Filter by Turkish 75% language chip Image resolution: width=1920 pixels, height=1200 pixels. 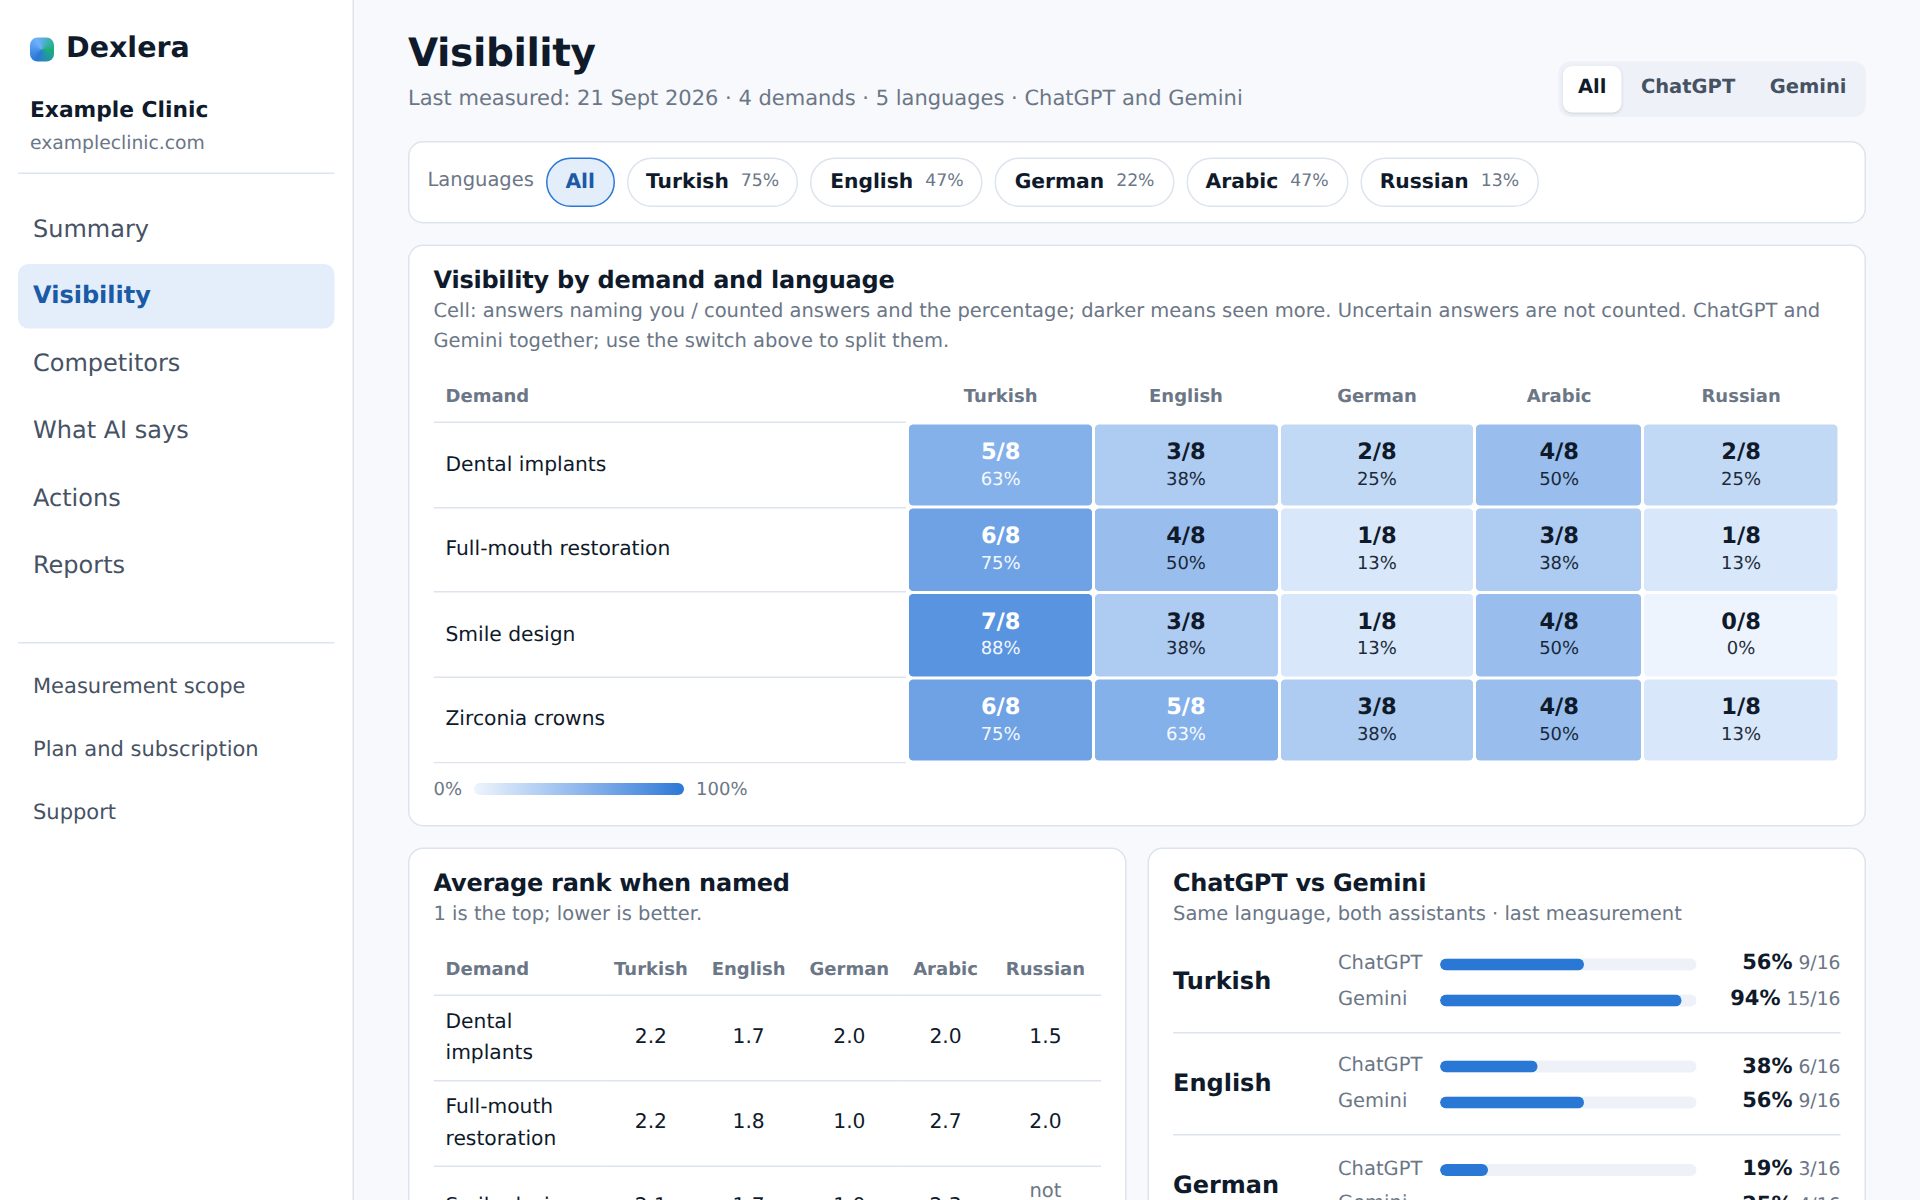click(712, 182)
